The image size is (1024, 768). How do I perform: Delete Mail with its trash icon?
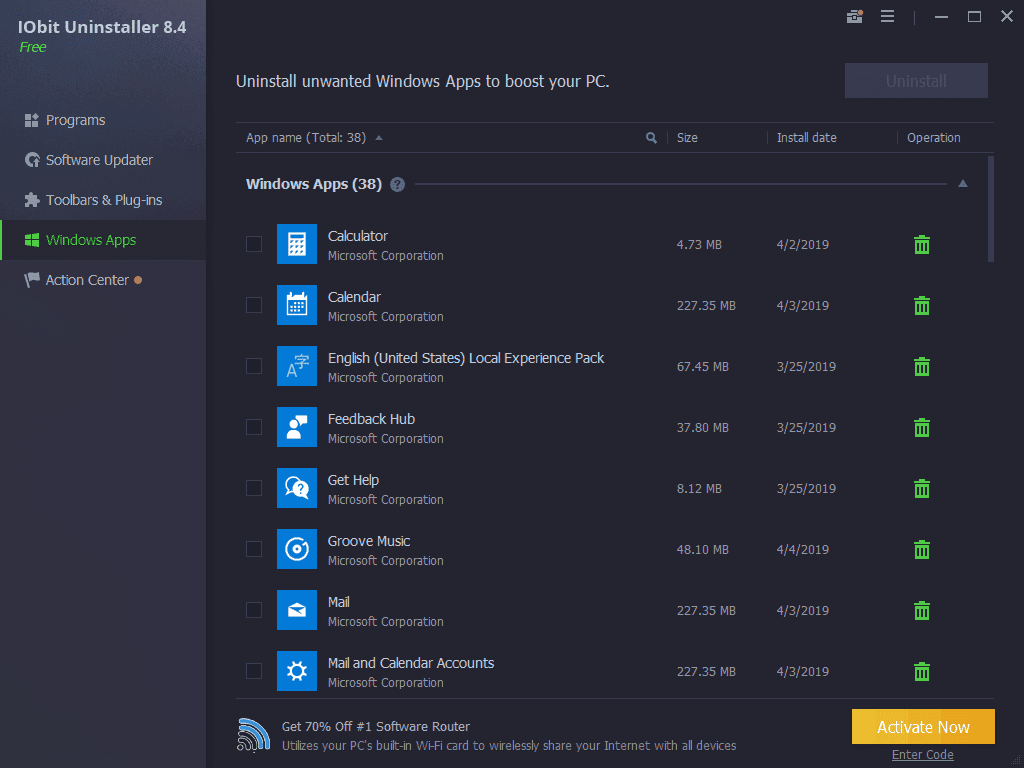click(x=921, y=611)
